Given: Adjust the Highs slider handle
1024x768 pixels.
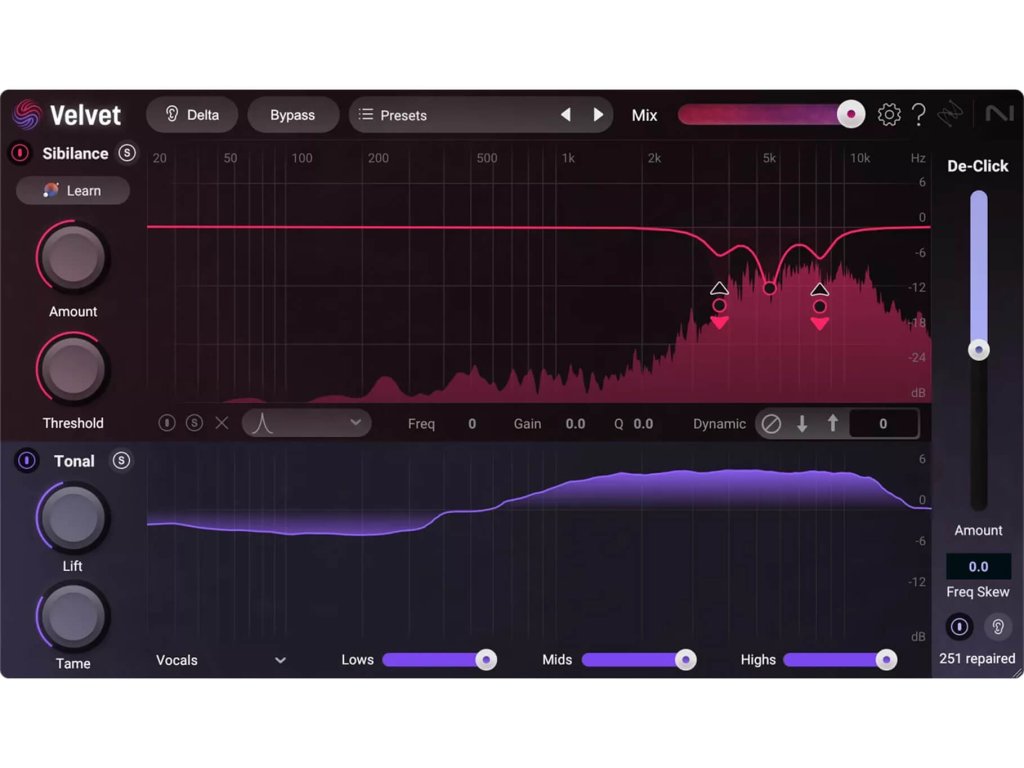Looking at the screenshot, I should point(886,660).
